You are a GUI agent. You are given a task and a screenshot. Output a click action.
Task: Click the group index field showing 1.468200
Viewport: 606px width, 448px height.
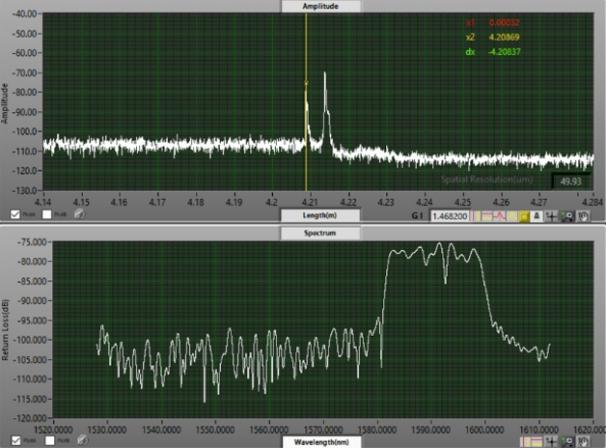(453, 215)
